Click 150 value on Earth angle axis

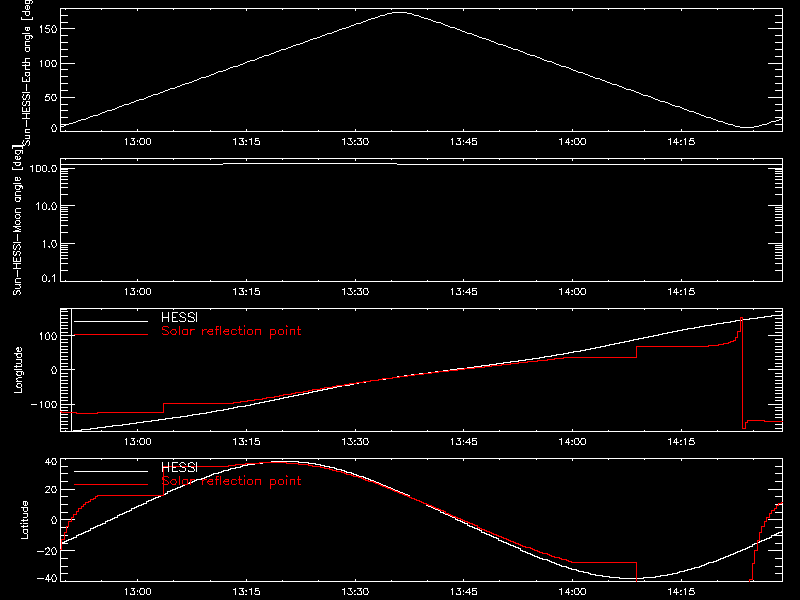[48, 29]
